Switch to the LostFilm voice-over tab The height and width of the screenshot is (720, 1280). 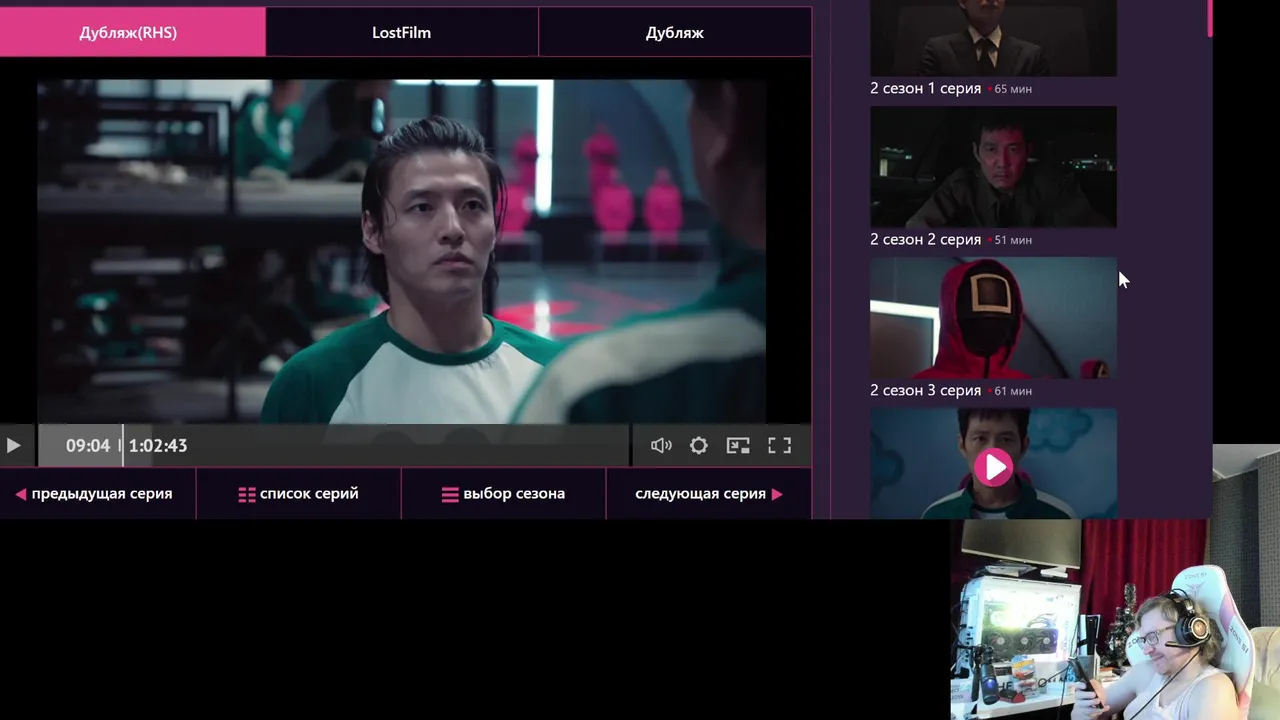(402, 32)
